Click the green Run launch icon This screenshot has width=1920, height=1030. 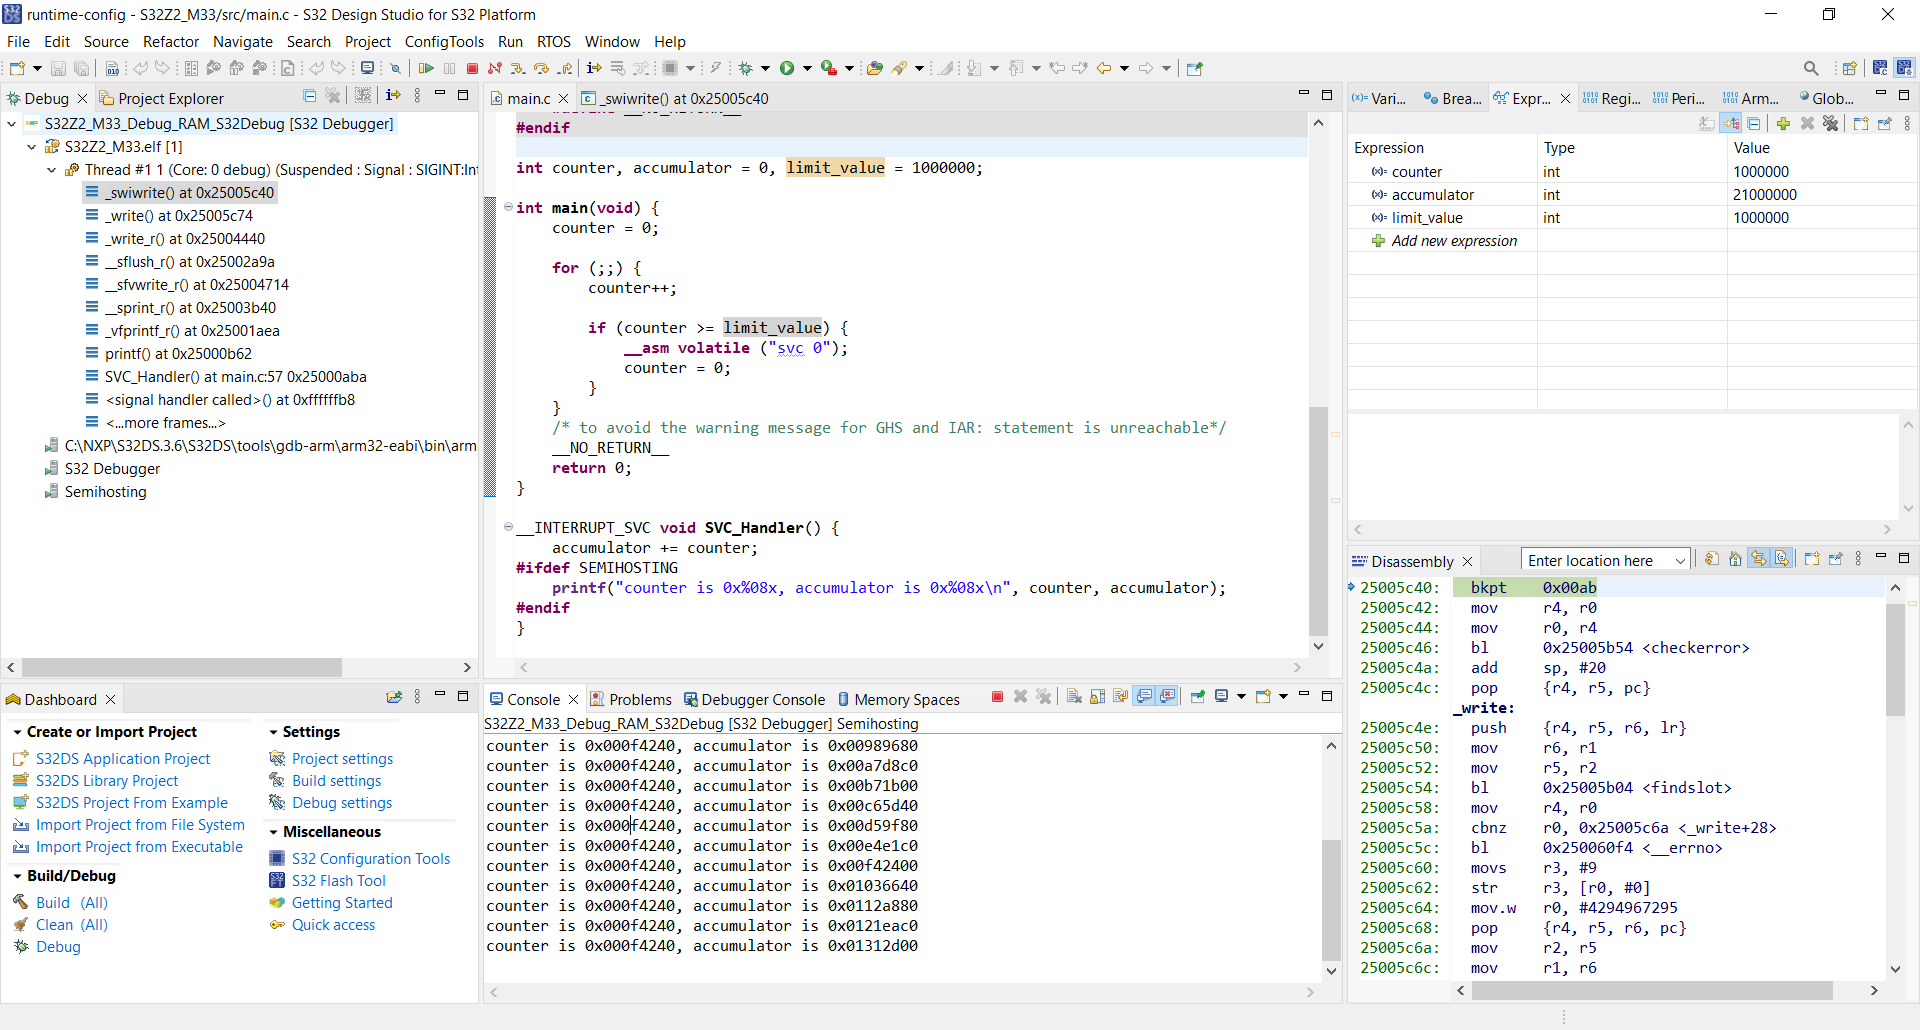pos(787,68)
